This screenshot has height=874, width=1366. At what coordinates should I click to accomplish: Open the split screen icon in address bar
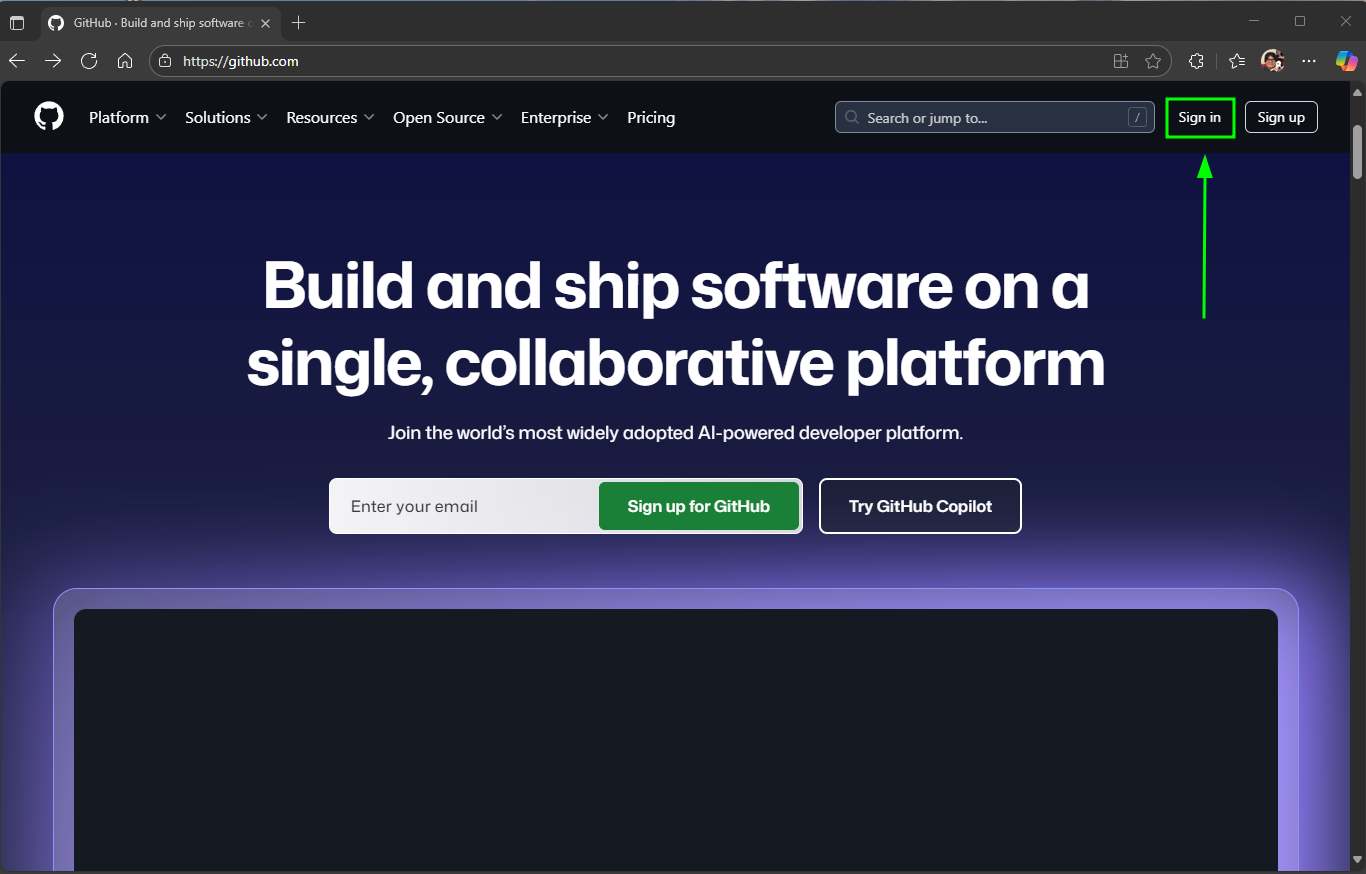(x=1121, y=61)
